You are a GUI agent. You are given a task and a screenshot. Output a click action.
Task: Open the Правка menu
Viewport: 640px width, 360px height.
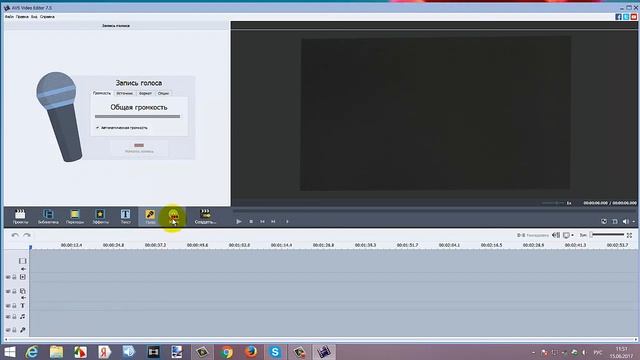tap(22, 17)
